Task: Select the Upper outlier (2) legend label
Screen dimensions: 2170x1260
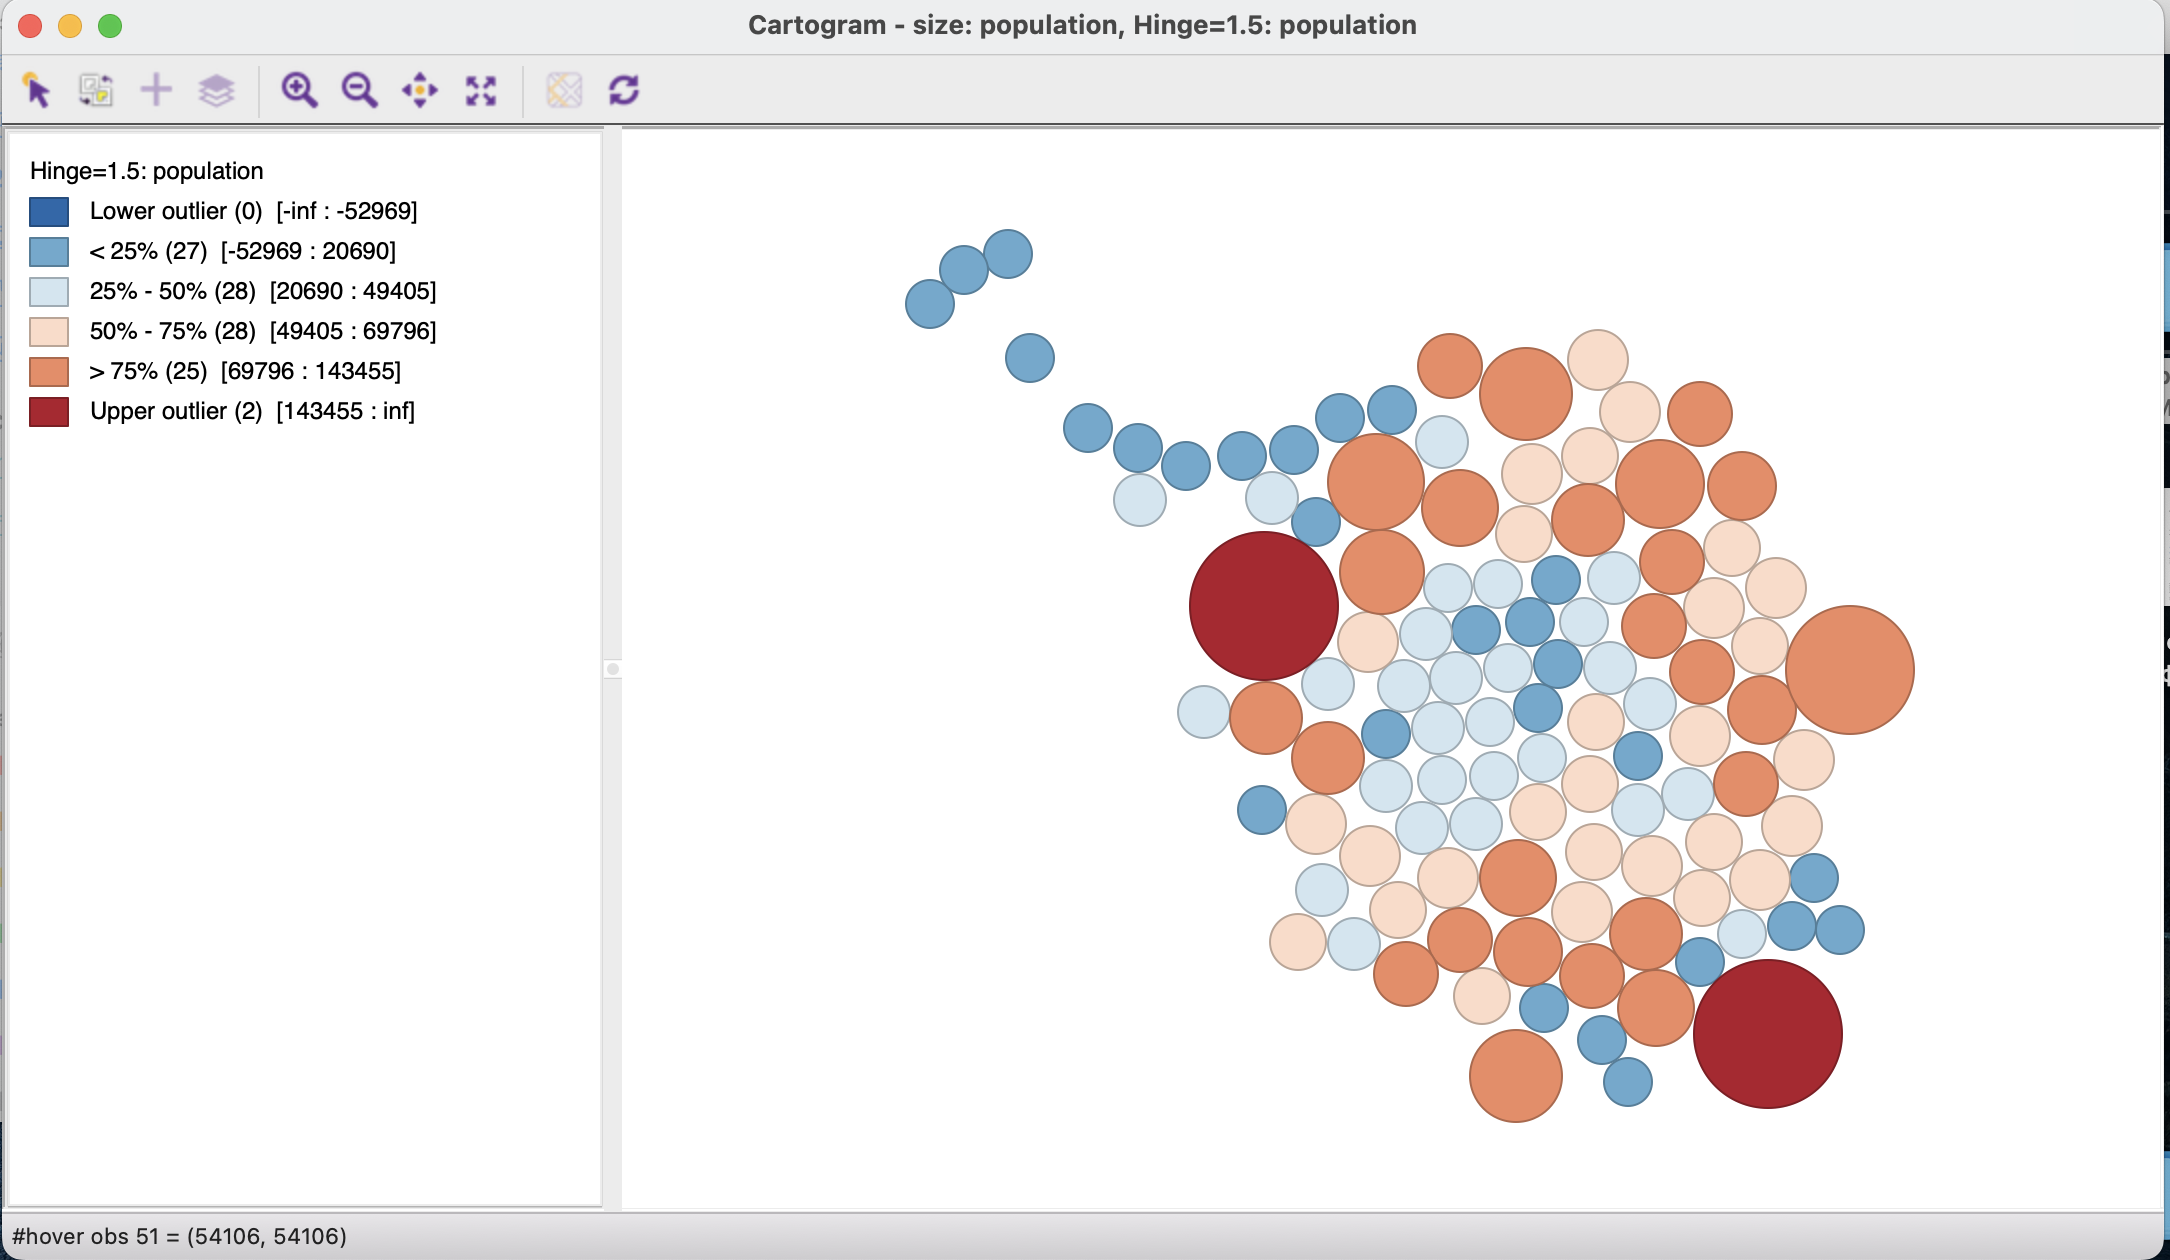Action: (176, 411)
